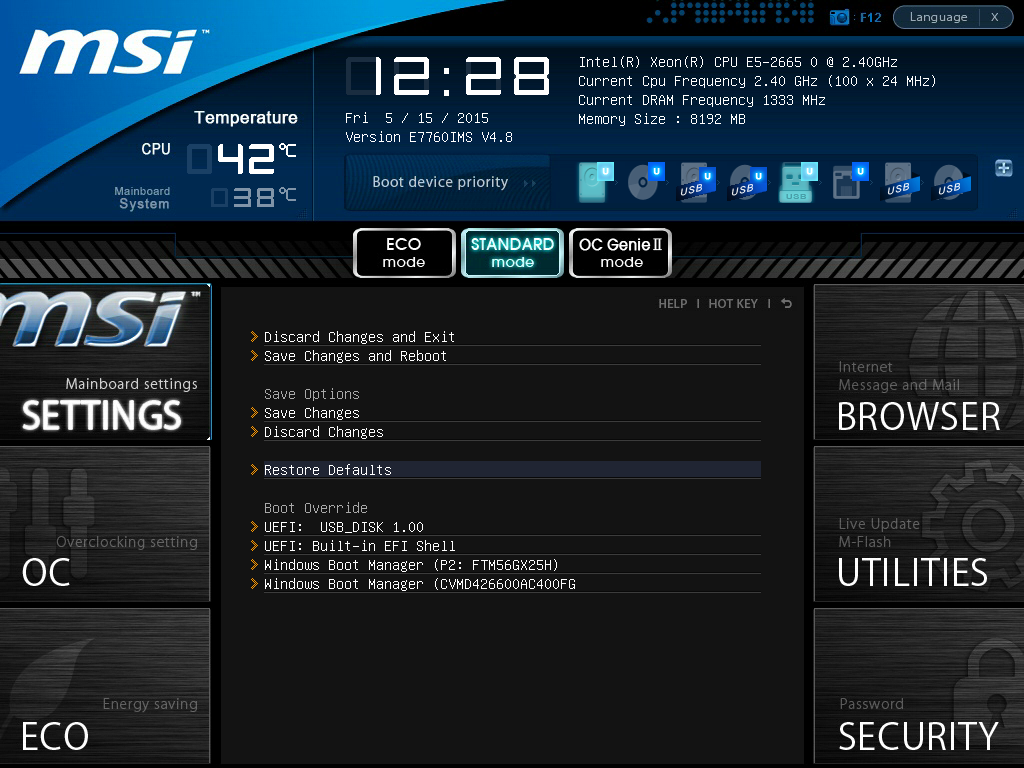Open the UTILITIES Live Update panel
1024x768 pixels.
919,524
